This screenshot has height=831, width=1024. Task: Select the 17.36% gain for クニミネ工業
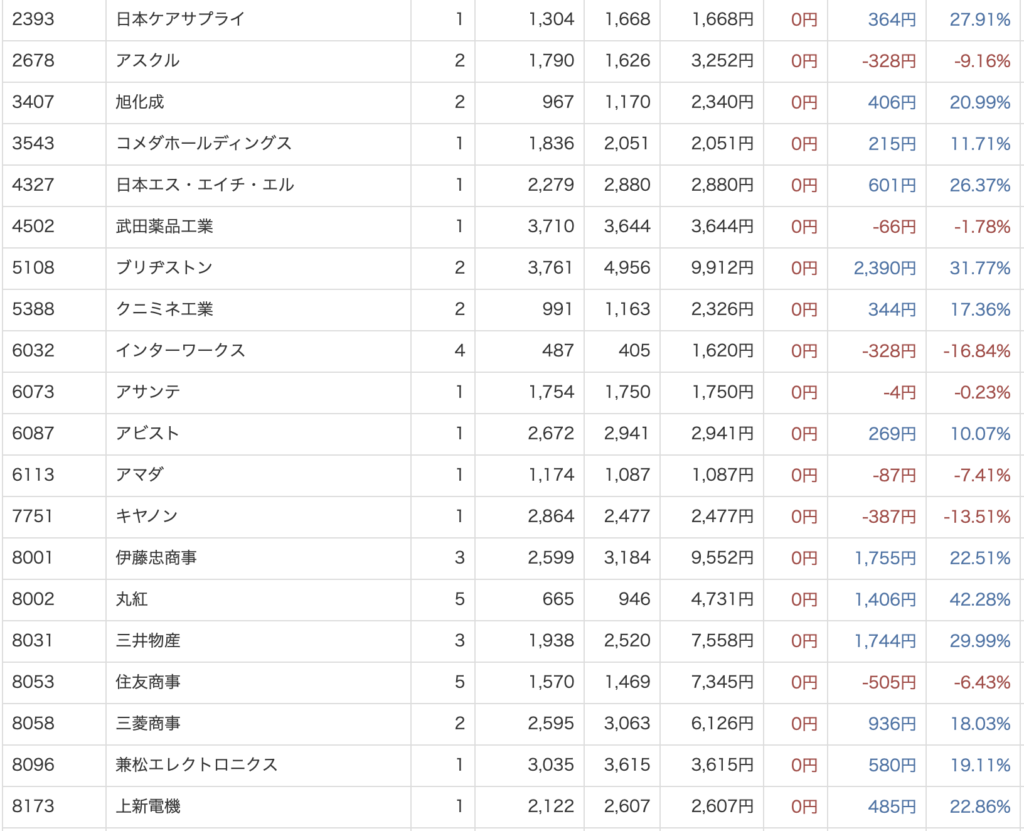click(x=980, y=309)
